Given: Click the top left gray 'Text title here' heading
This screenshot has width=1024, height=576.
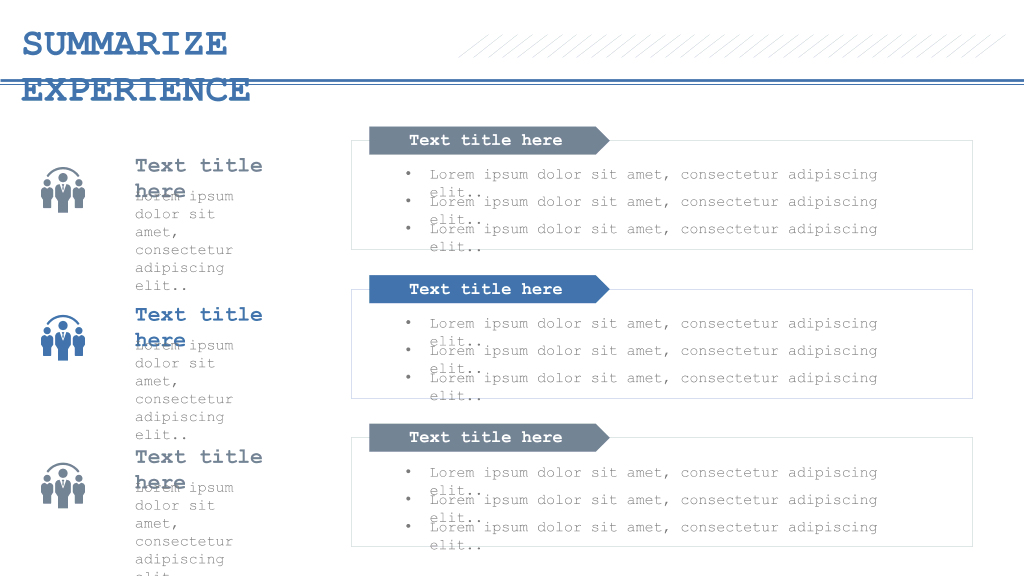Looking at the screenshot, I should pyautogui.click(x=199, y=178).
